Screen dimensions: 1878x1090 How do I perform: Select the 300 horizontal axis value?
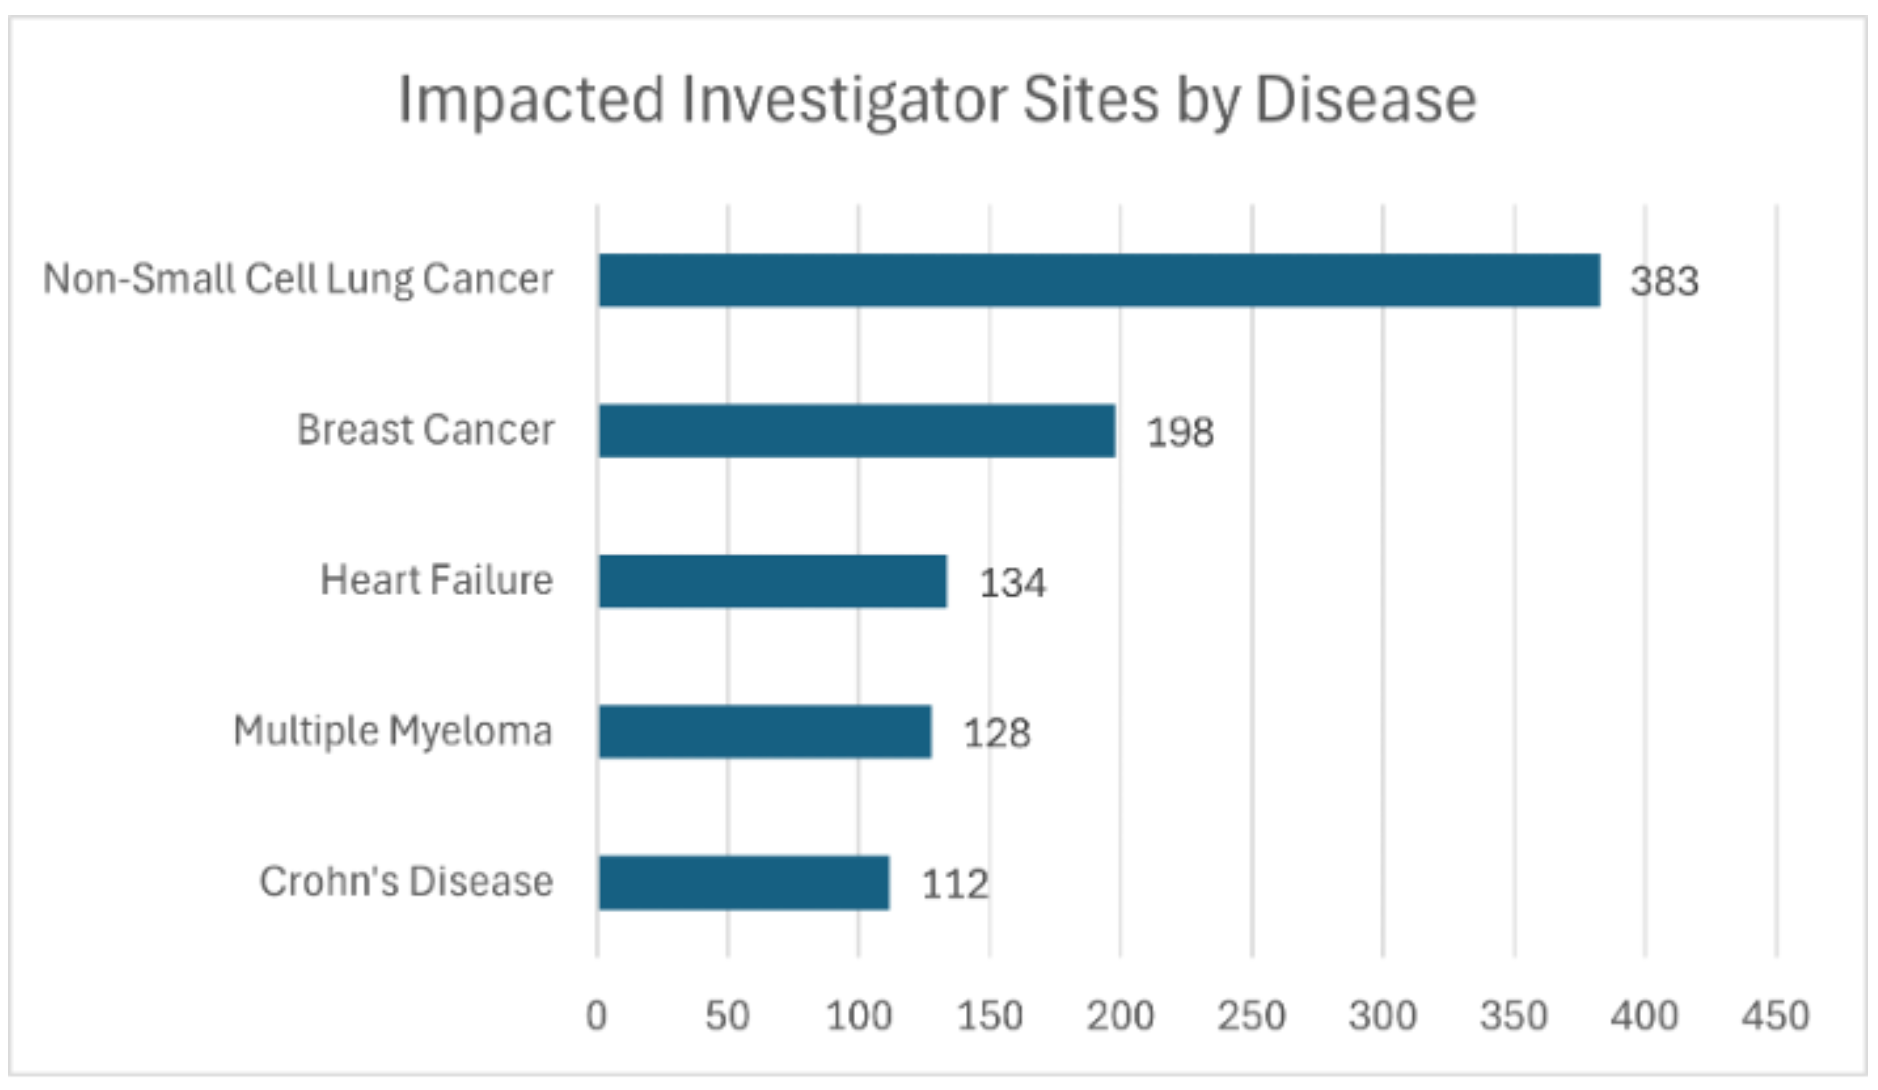click(x=1382, y=1016)
